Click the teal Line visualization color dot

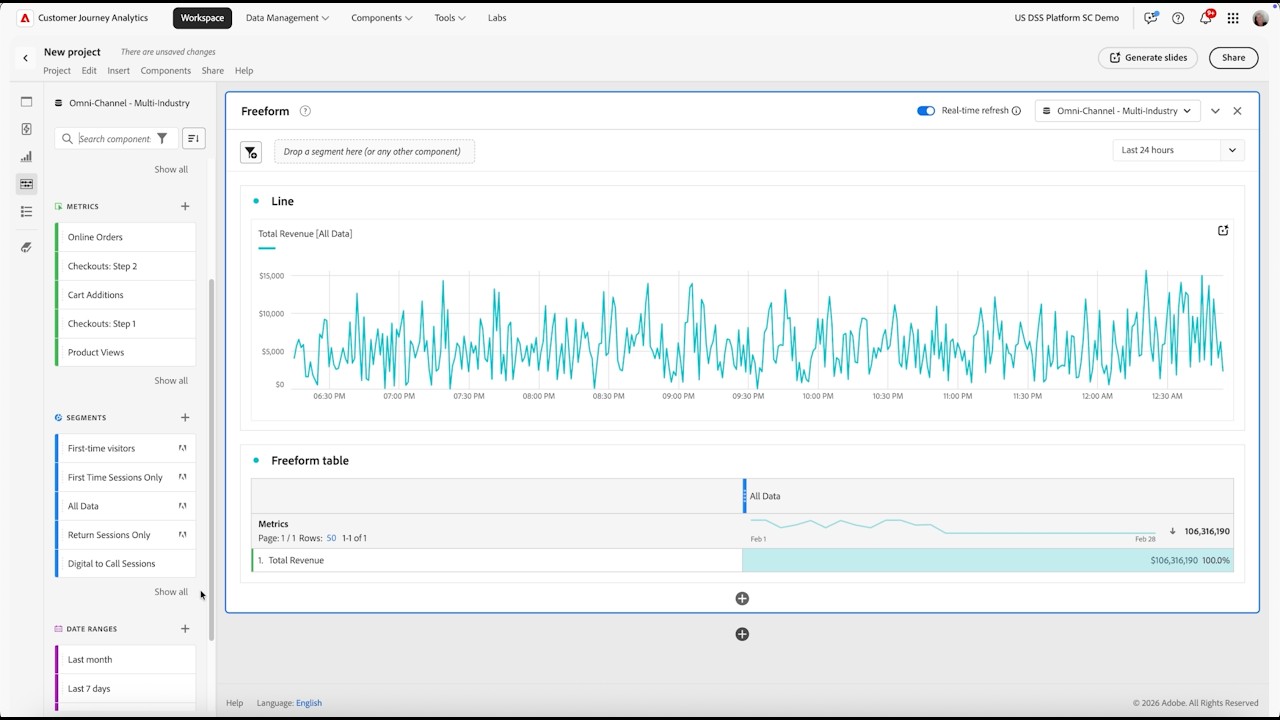pos(256,201)
